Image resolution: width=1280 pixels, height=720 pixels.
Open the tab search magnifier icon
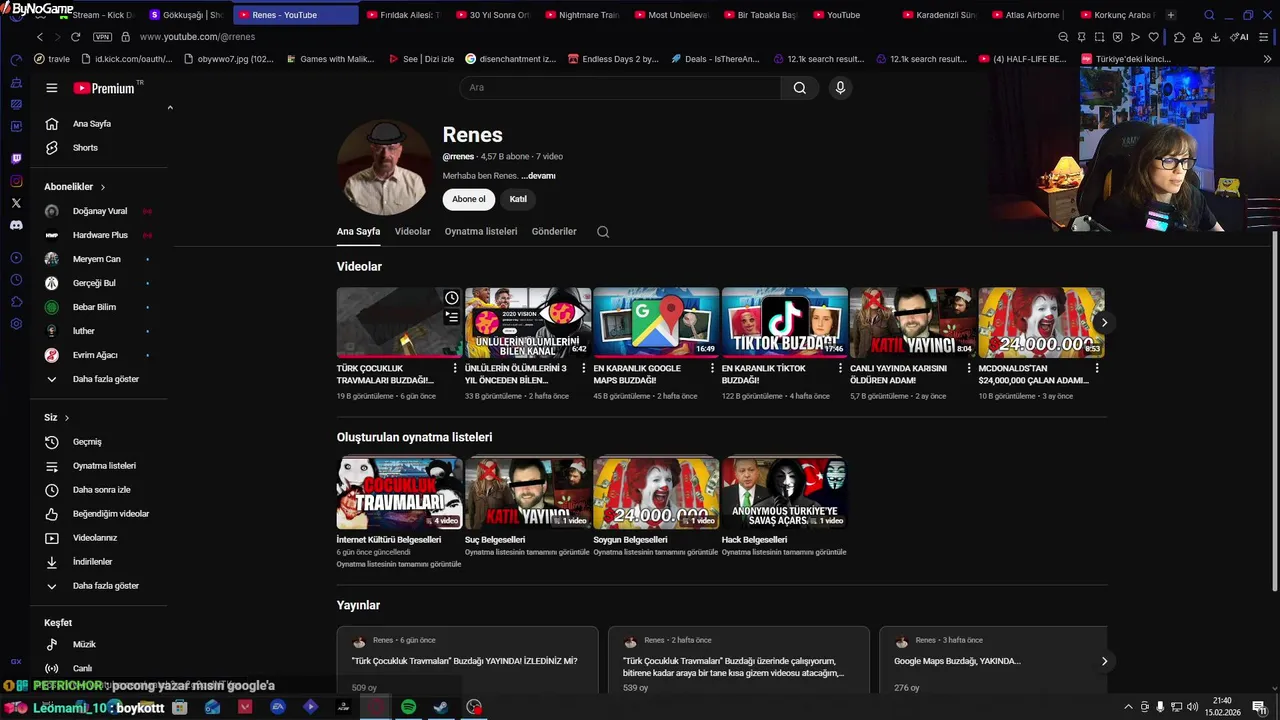tap(1209, 15)
